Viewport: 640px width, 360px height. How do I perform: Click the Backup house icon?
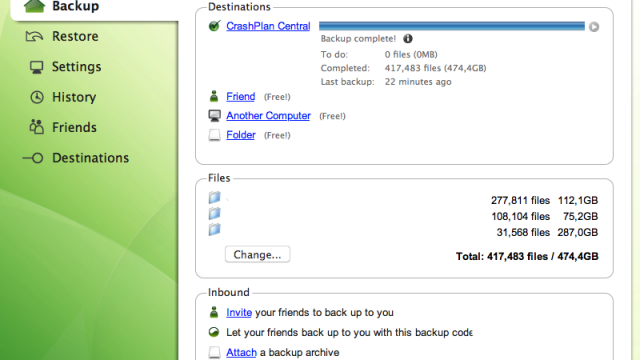34,6
